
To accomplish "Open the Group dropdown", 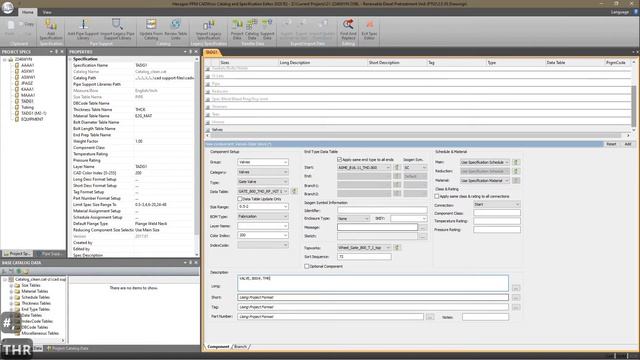I will click(263, 162).
